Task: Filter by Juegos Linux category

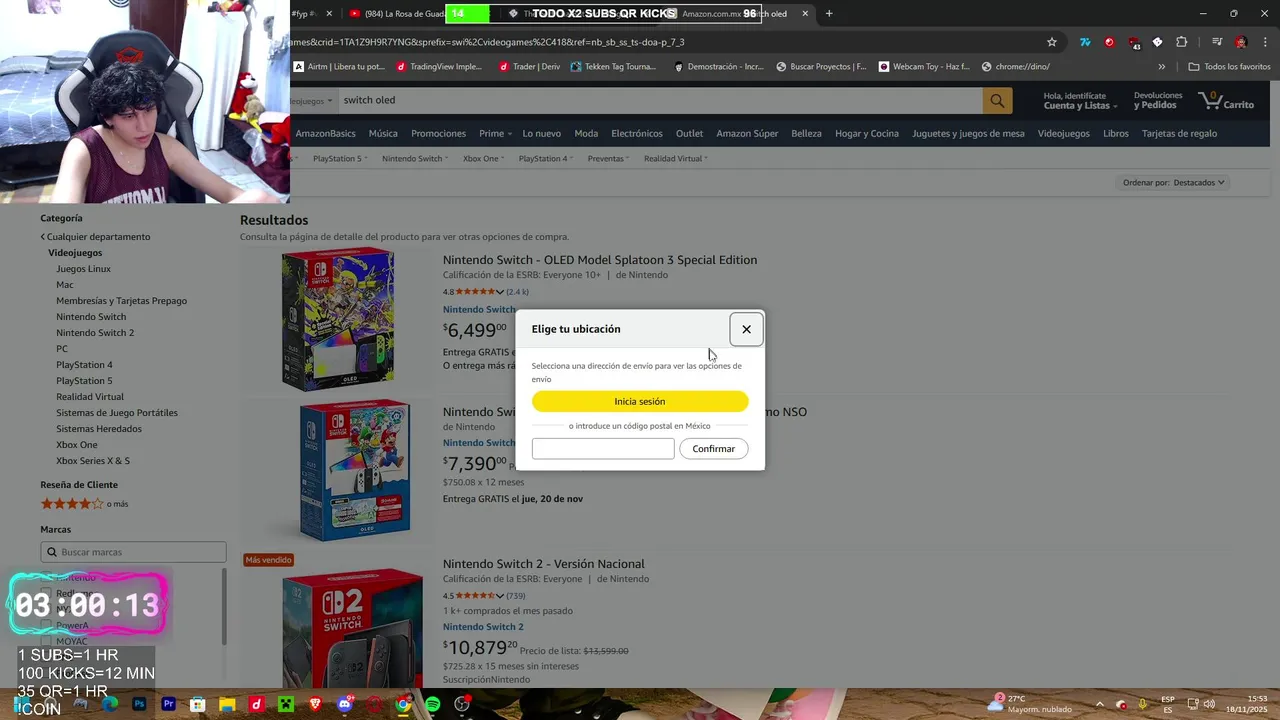Action: pyautogui.click(x=83, y=269)
